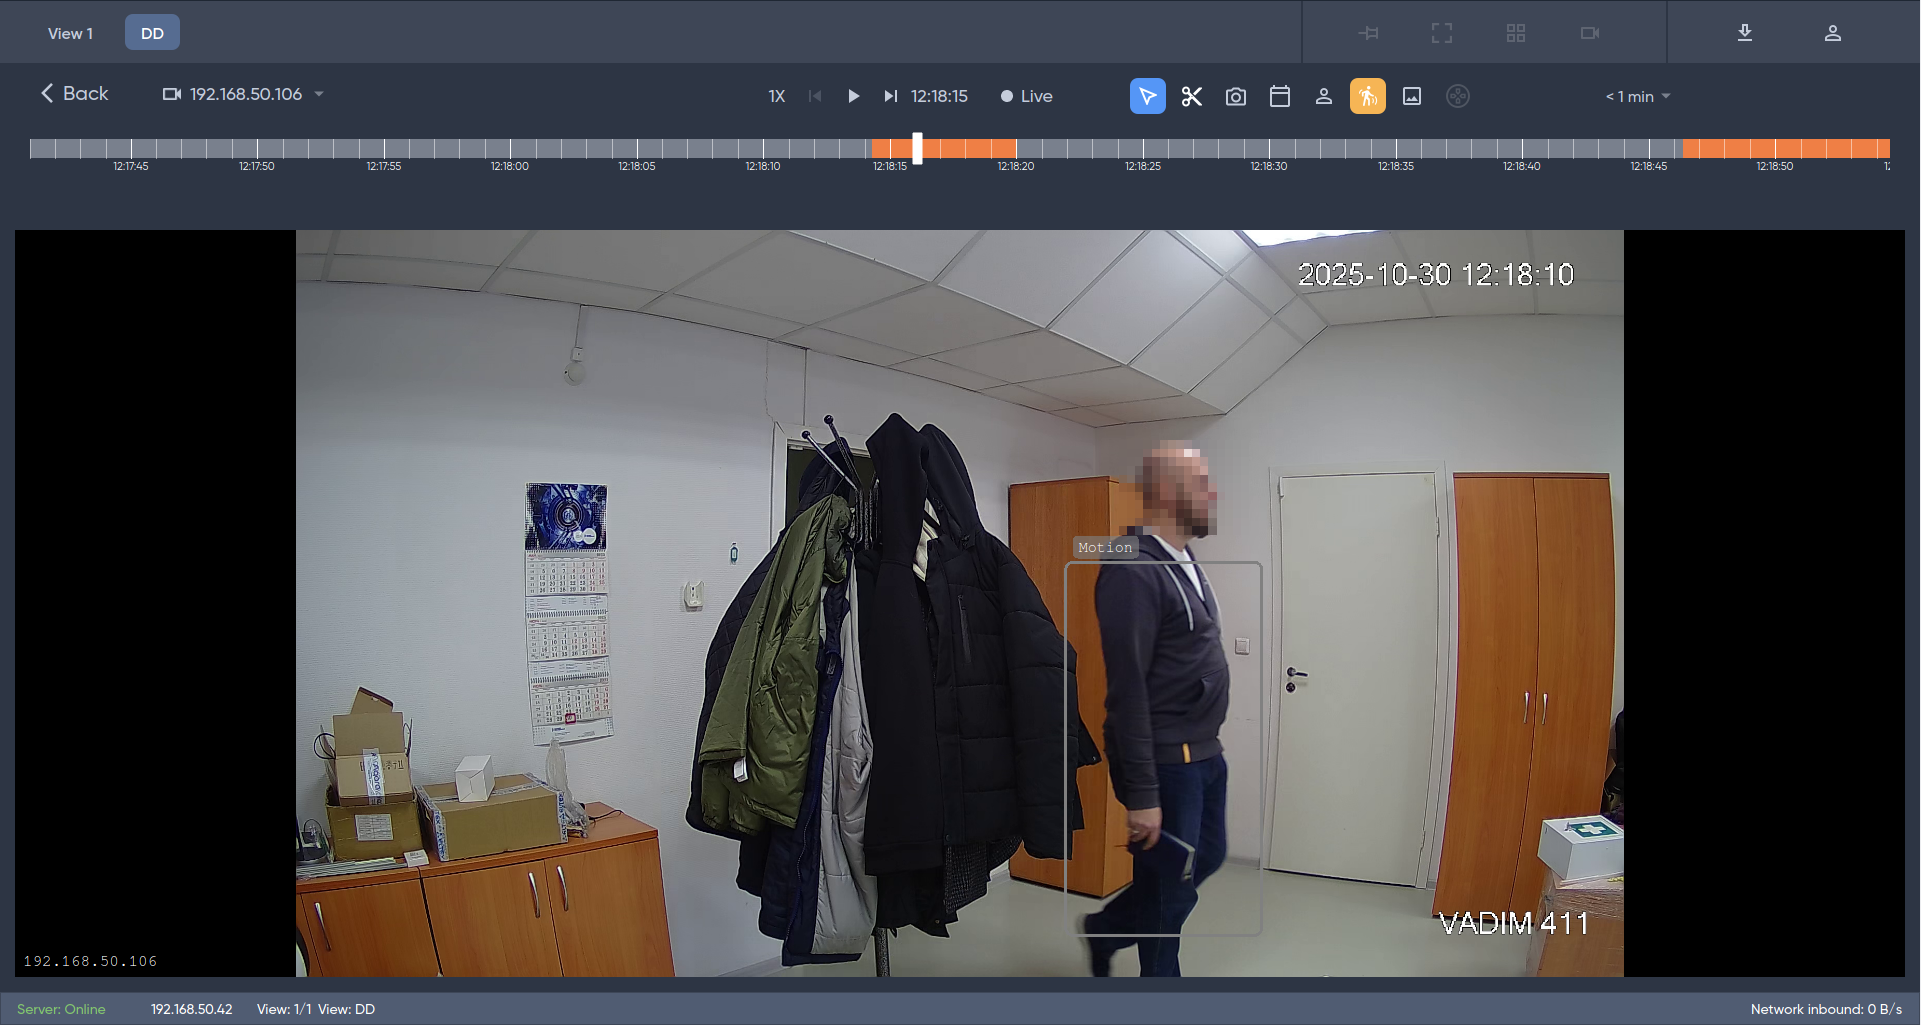Change the 1X playback speed
1921x1025 pixels.
777,96
